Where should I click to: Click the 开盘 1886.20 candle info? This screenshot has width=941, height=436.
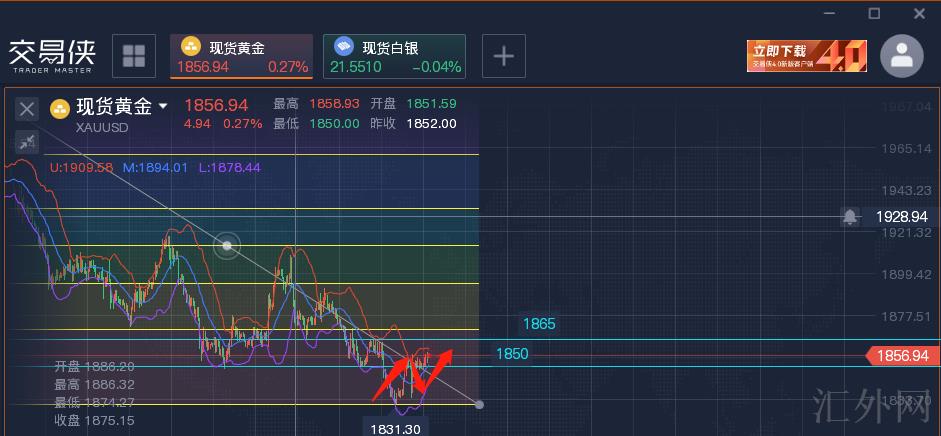point(94,366)
